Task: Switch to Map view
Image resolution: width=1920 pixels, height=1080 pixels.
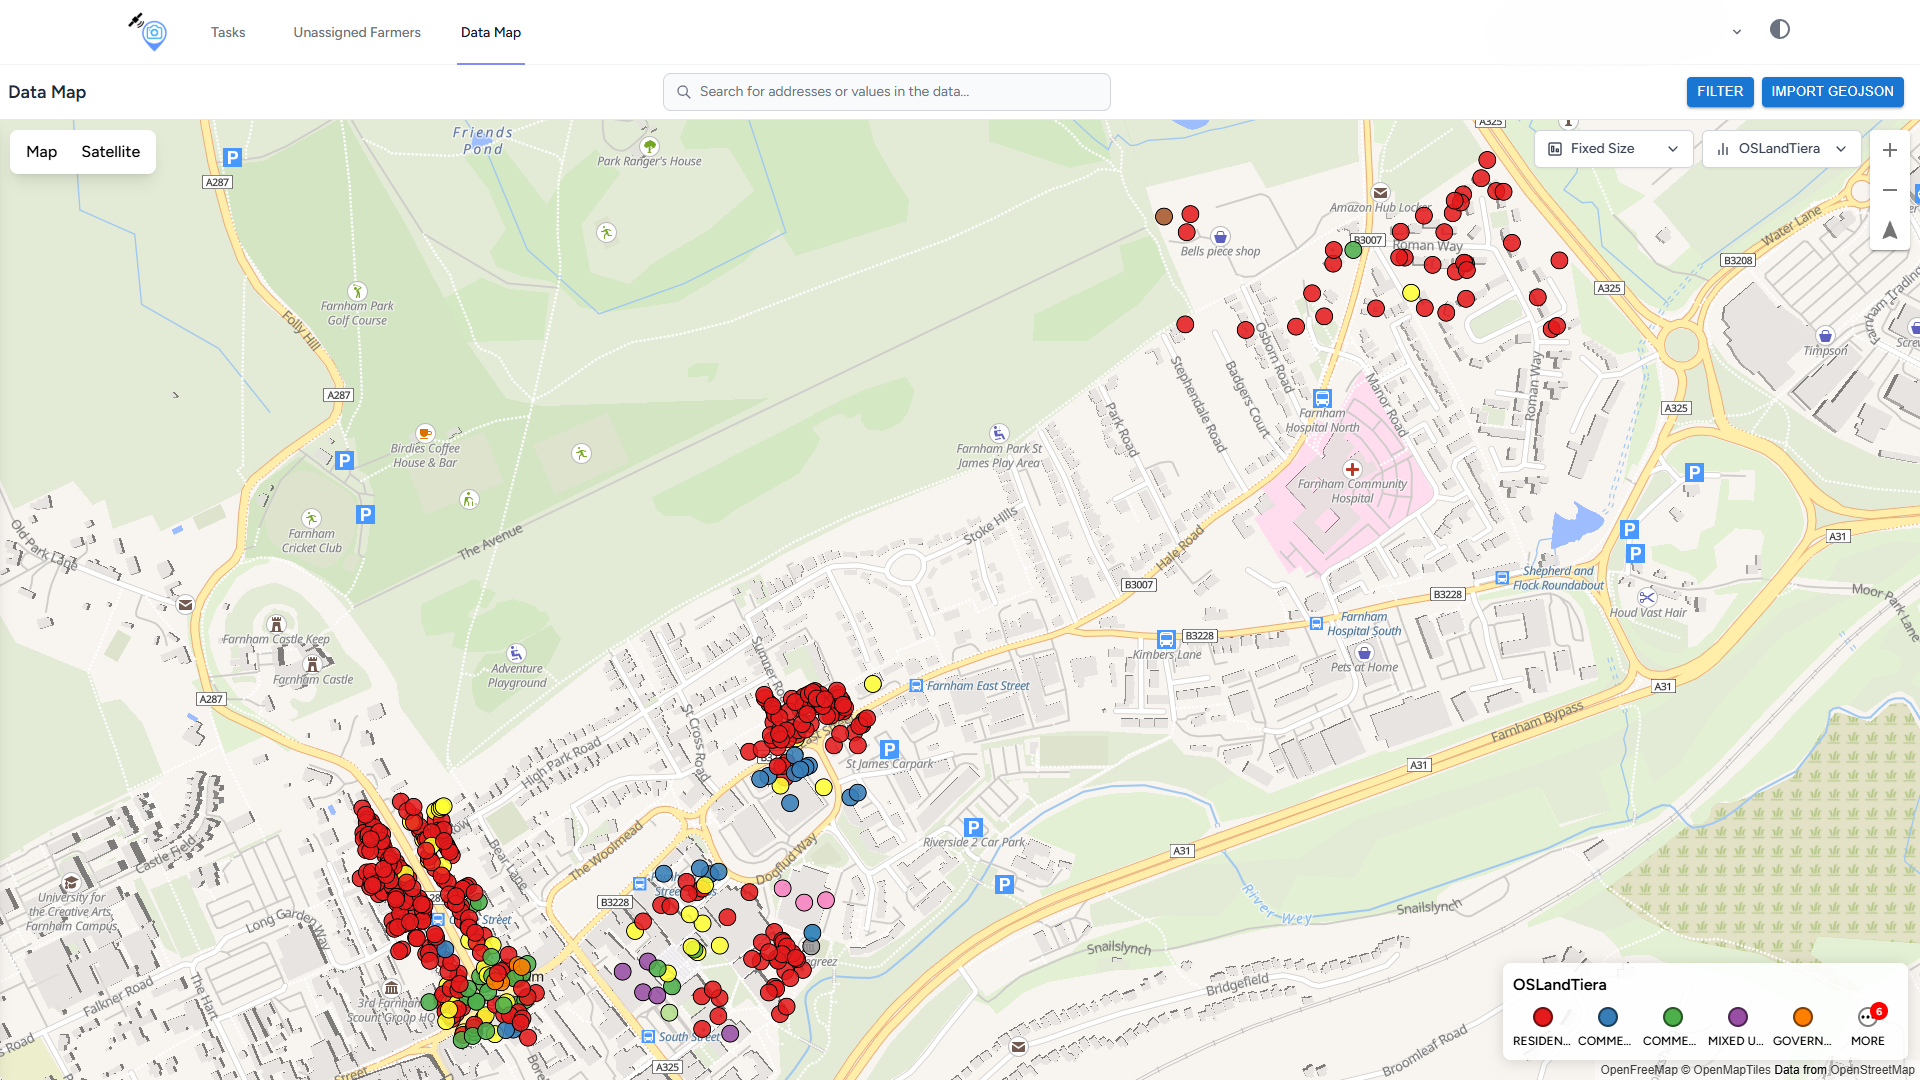Action: tap(41, 152)
